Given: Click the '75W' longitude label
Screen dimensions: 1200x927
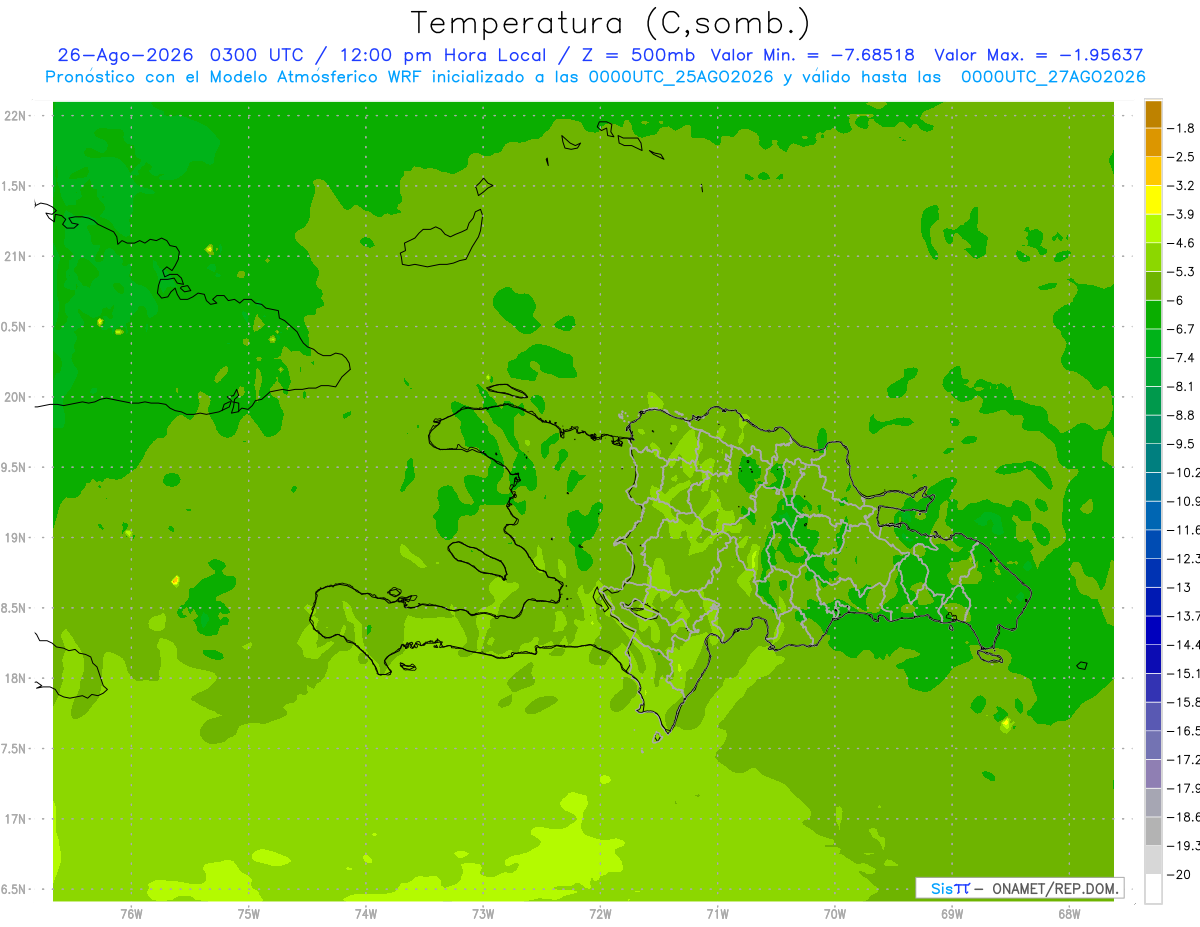Looking at the screenshot, I should (249, 914).
